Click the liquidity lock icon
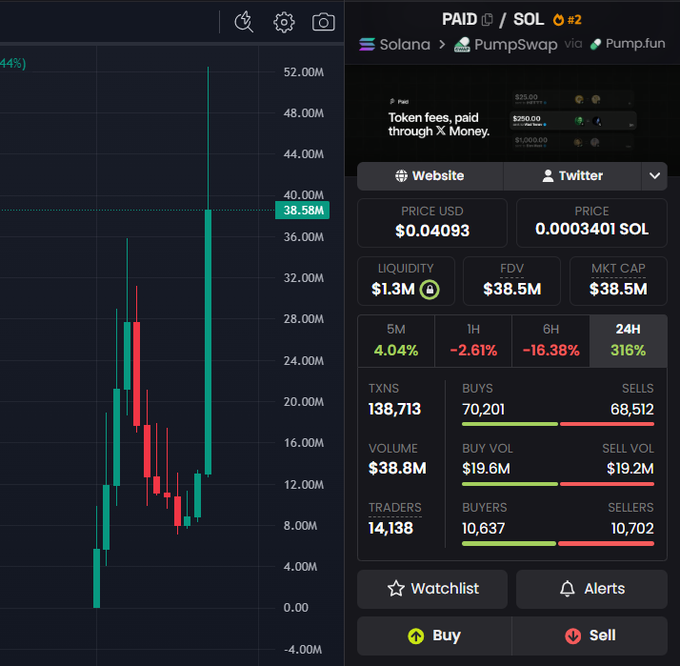The width and height of the screenshot is (680, 666). [x=429, y=289]
